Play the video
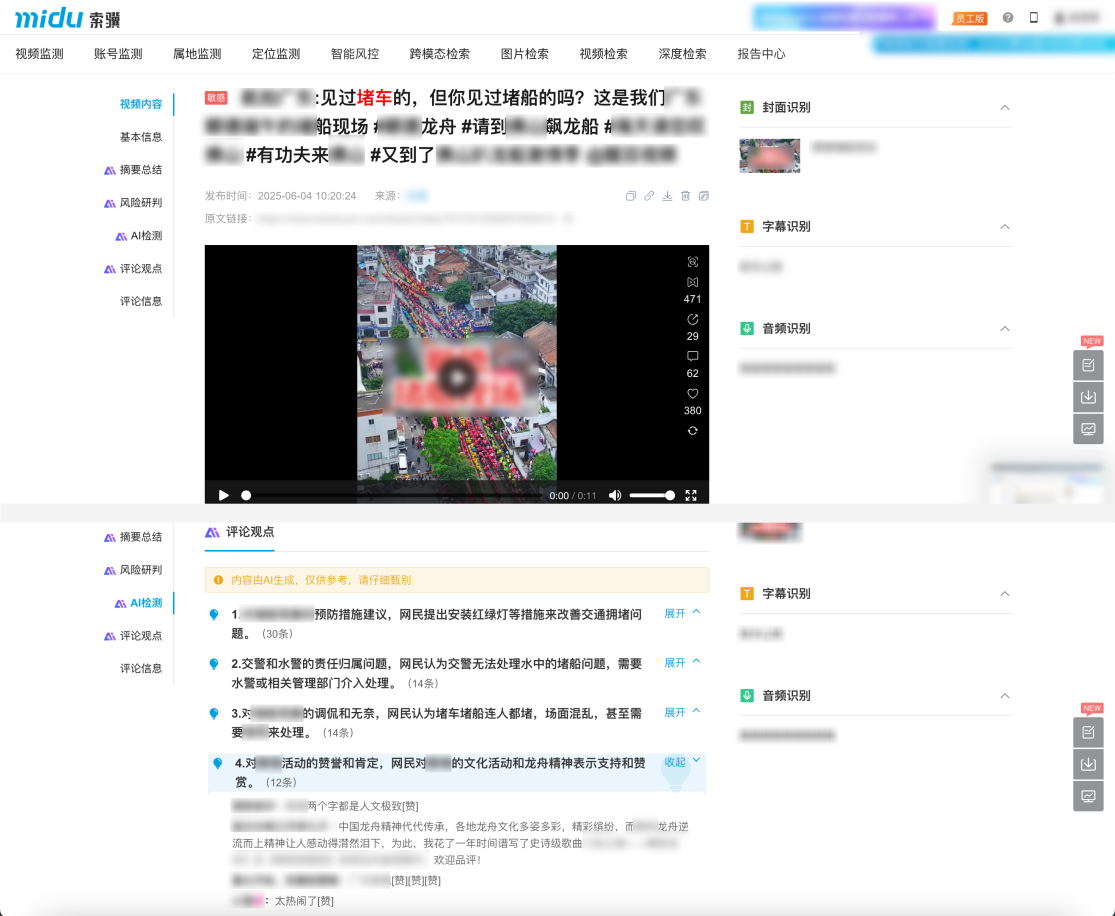Screen dimensions: 1115x916 tap(223, 493)
